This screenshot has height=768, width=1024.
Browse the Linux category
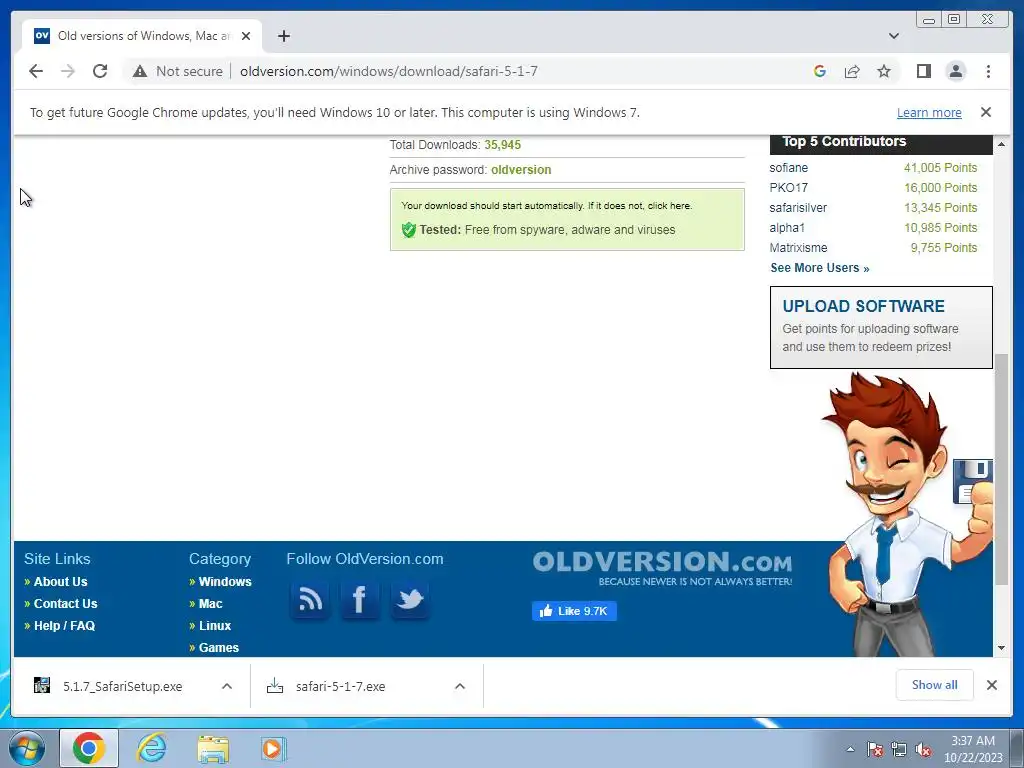pyautogui.click(x=215, y=626)
